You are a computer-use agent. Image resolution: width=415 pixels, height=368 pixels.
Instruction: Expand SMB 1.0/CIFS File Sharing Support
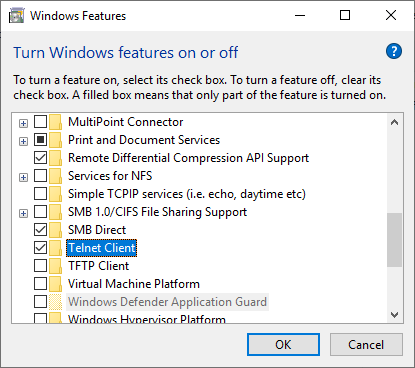[23, 214]
